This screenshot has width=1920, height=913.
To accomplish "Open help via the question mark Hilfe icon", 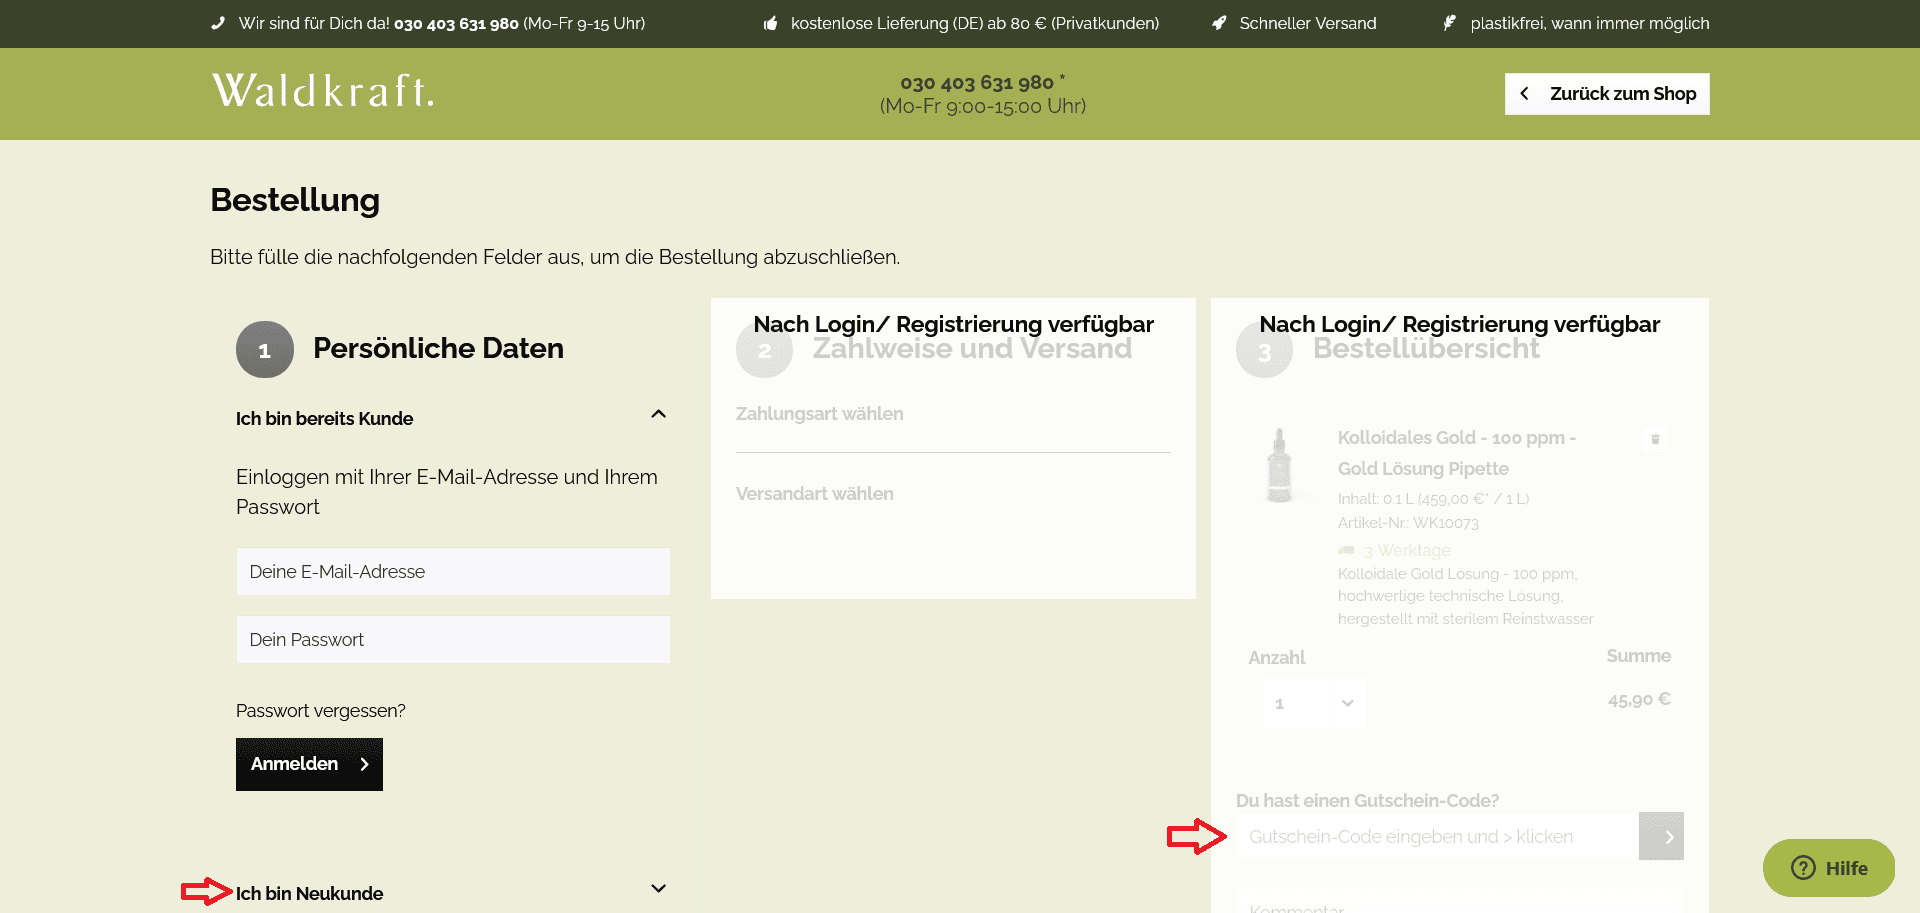I will [x=1801, y=868].
